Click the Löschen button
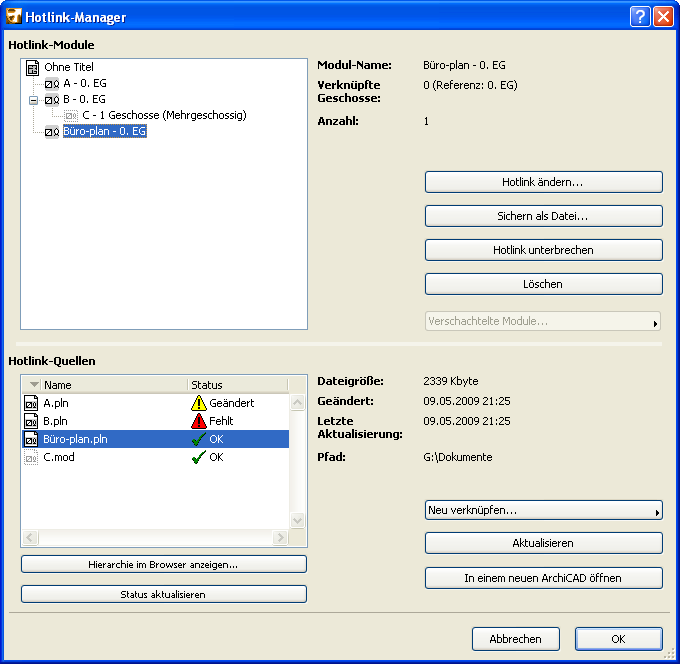Screen dimensions: 680x664 pos(543,284)
